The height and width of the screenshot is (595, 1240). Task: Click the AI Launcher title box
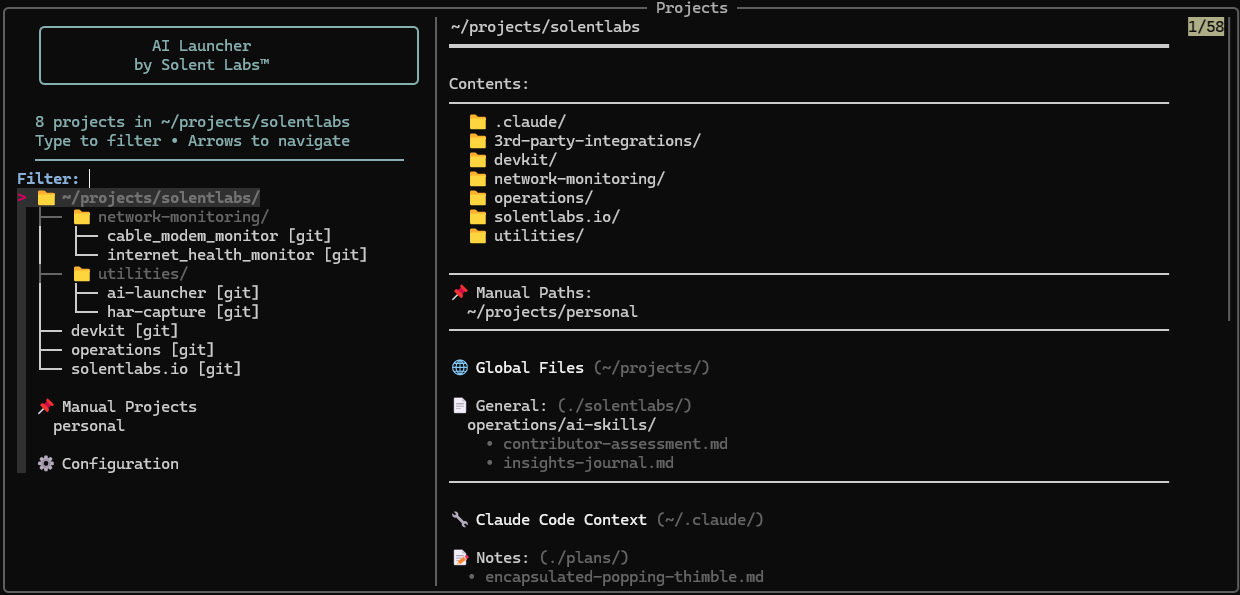228,55
